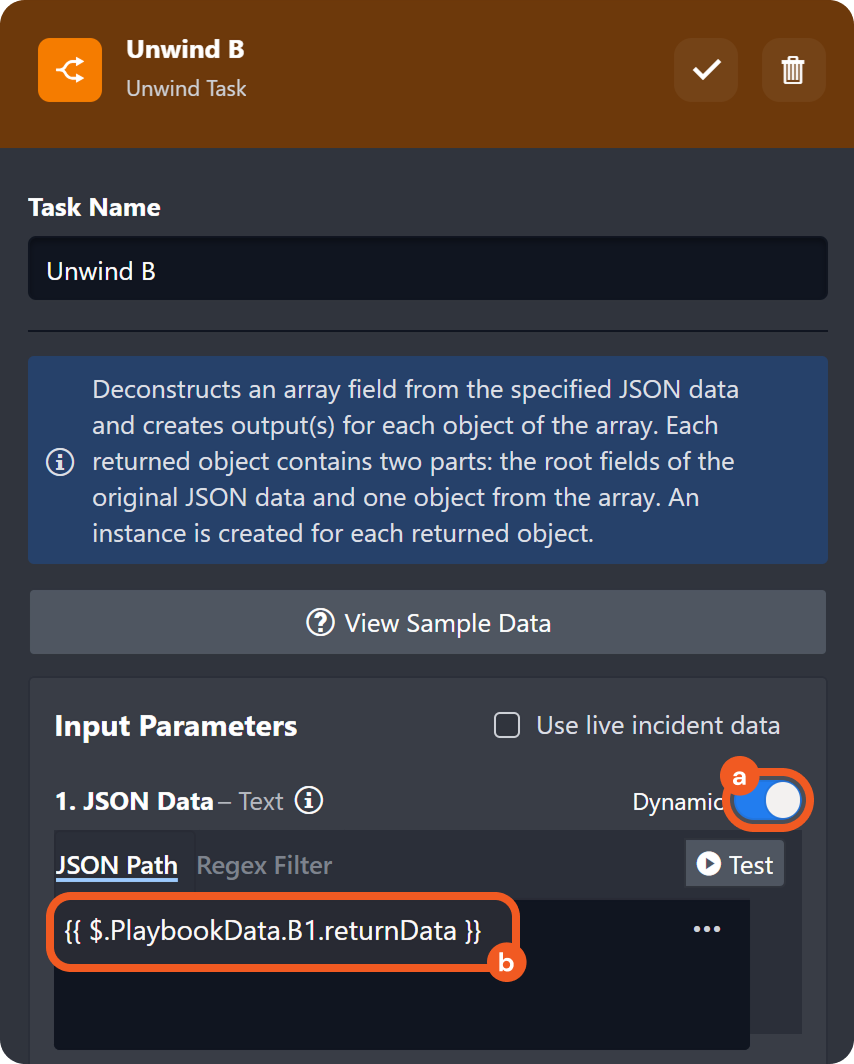Enable the Use live incident data checkbox
The width and height of the screenshot is (854, 1064).
coord(508,725)
